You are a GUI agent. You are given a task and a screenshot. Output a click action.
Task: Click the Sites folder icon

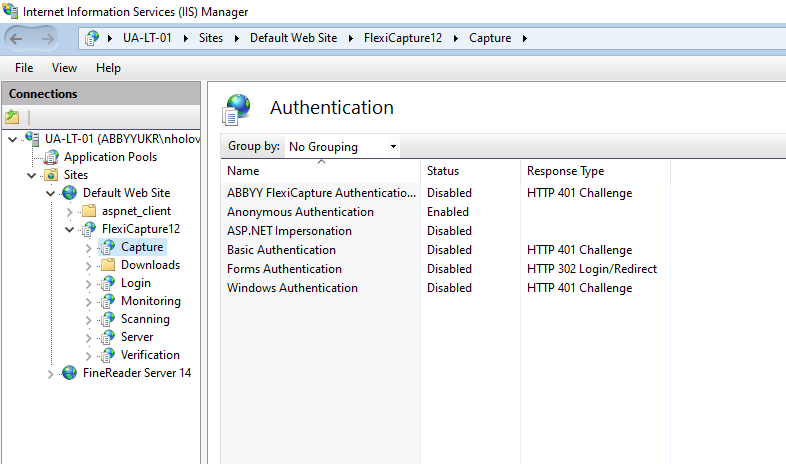51,175
